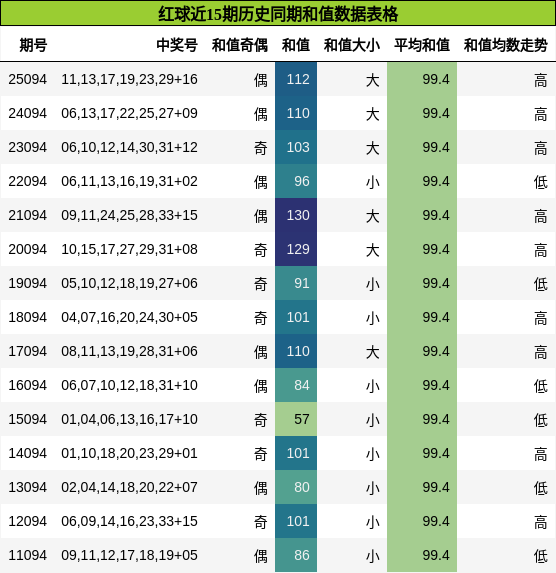Select winning numbers 06,07,10,12,18,31+10

pos(129,385)
